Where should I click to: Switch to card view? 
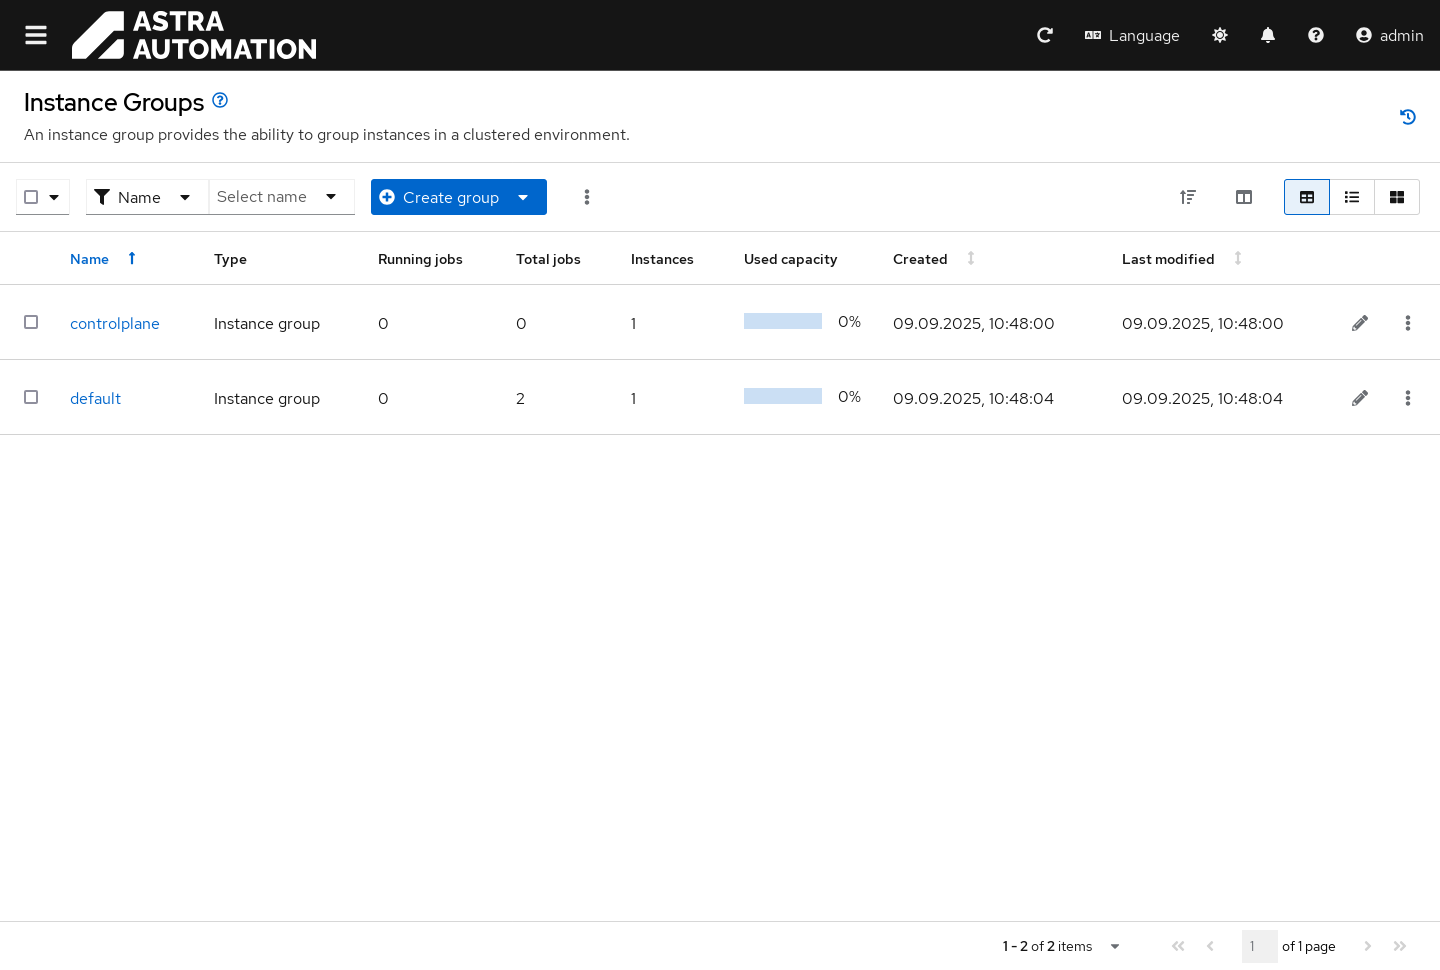[1397, 197]
